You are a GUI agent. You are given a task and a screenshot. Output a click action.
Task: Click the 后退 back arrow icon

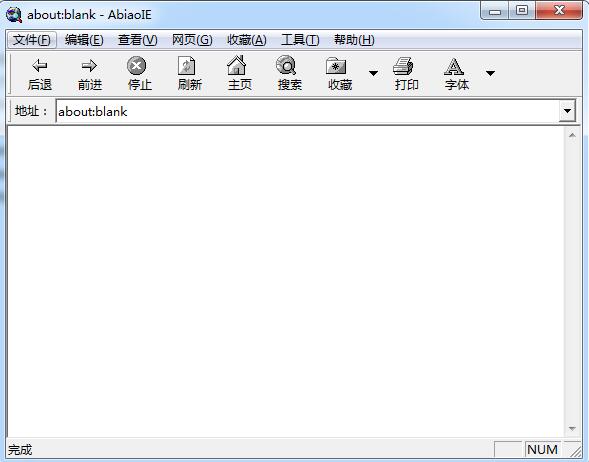click(39, 66)
